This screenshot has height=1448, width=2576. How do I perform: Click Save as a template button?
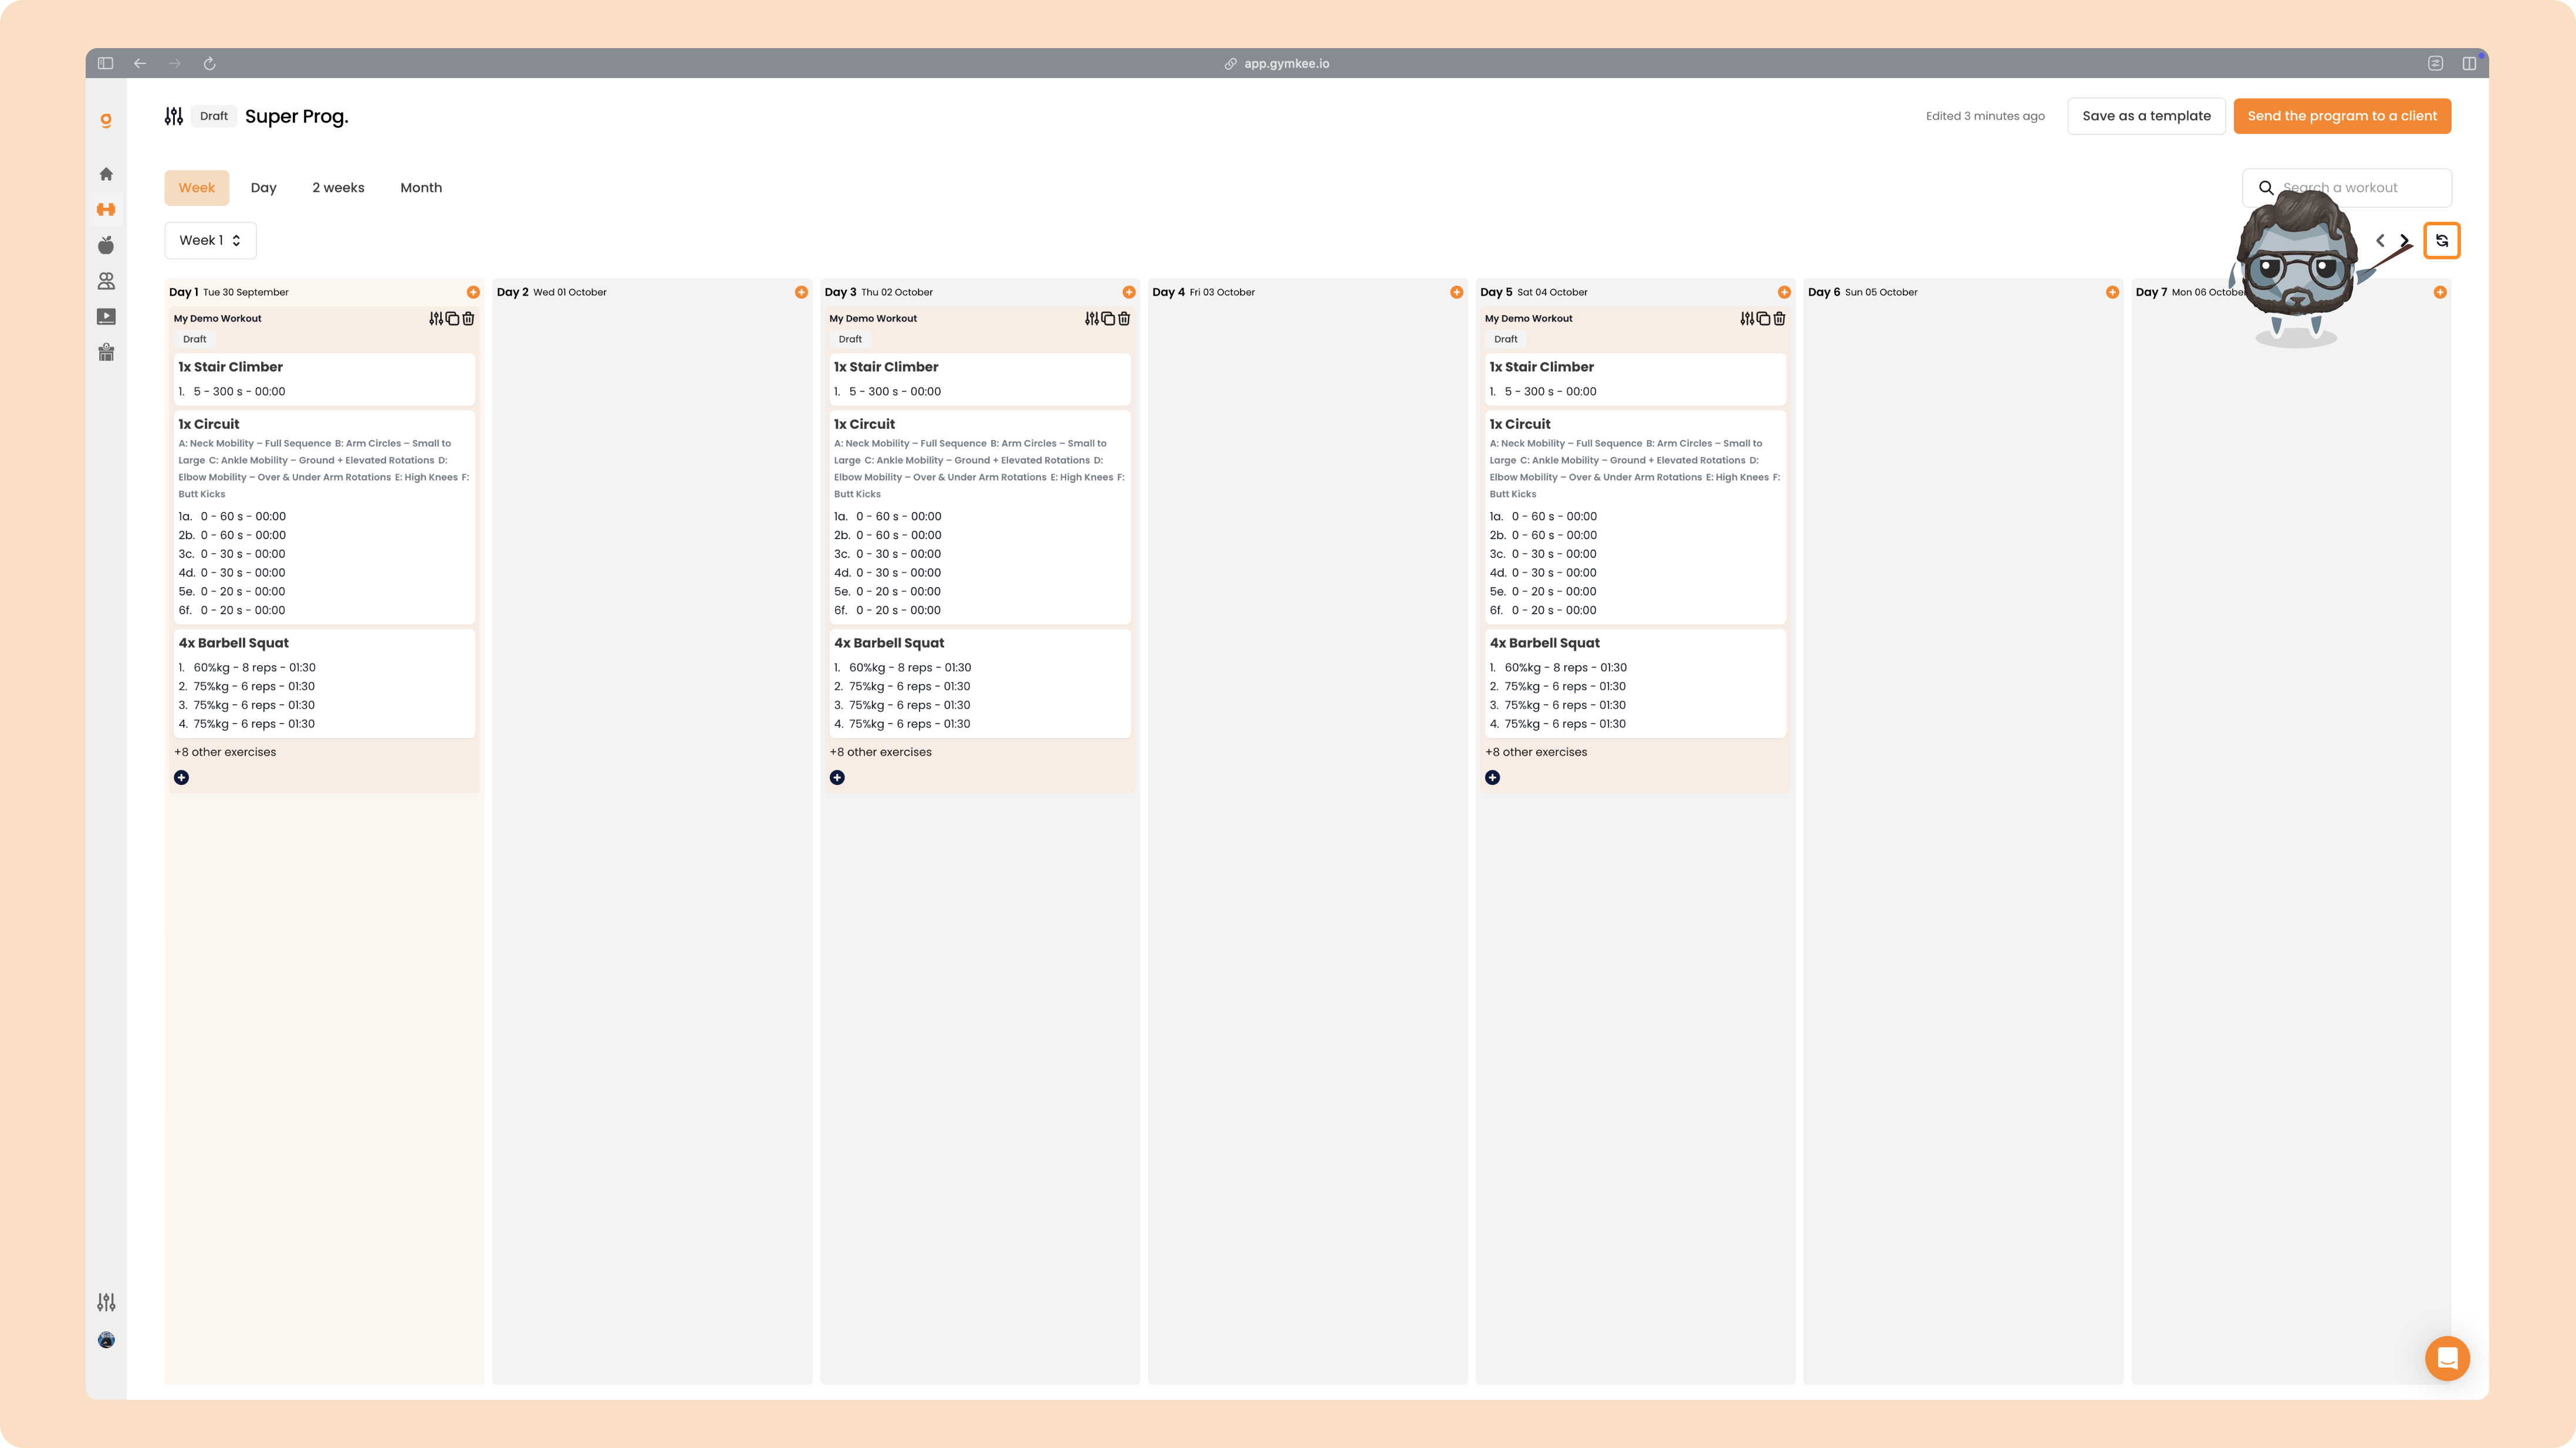[x=2146, y=116]
